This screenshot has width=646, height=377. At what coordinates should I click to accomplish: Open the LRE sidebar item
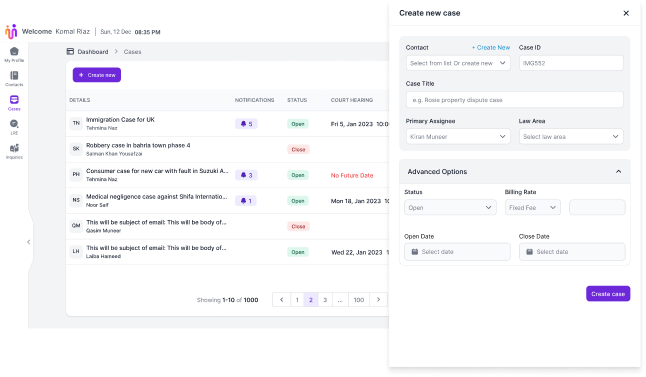14,127
